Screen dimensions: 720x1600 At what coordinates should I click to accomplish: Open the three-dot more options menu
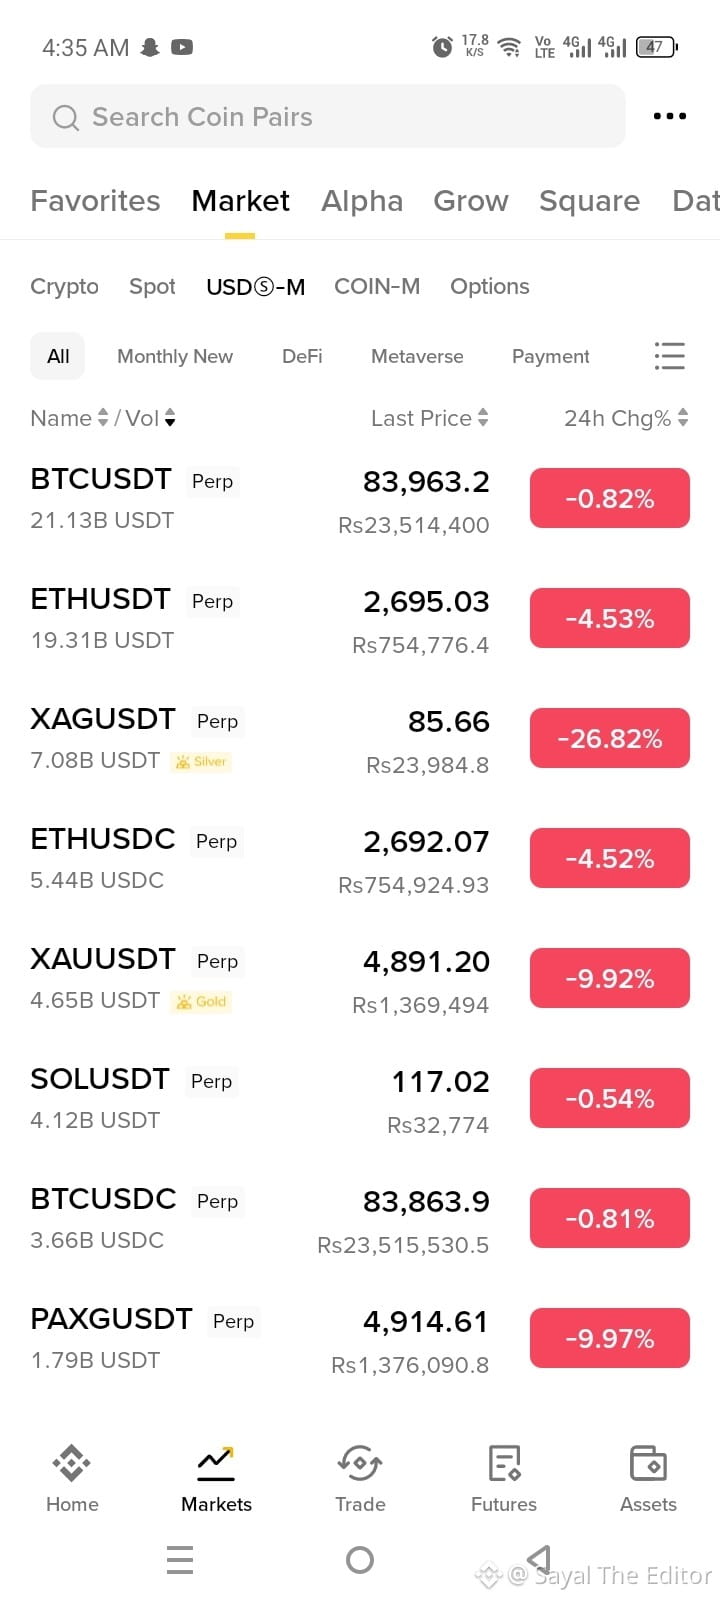(669, 116)
